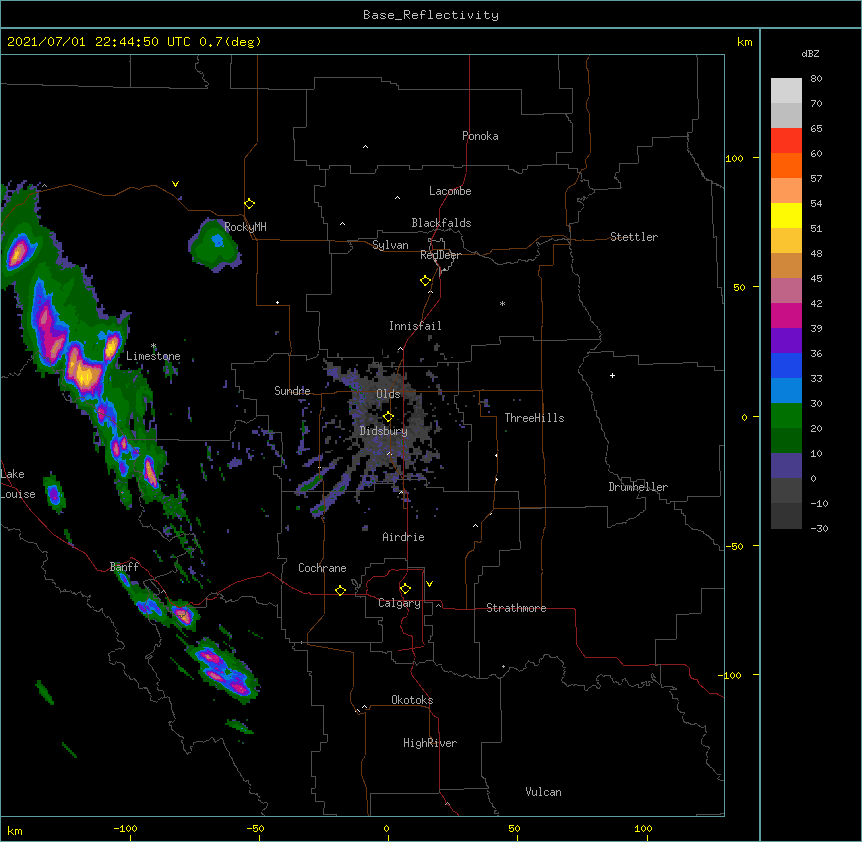
Task: Click the Innisfail city label
Action: coord(415,326)
